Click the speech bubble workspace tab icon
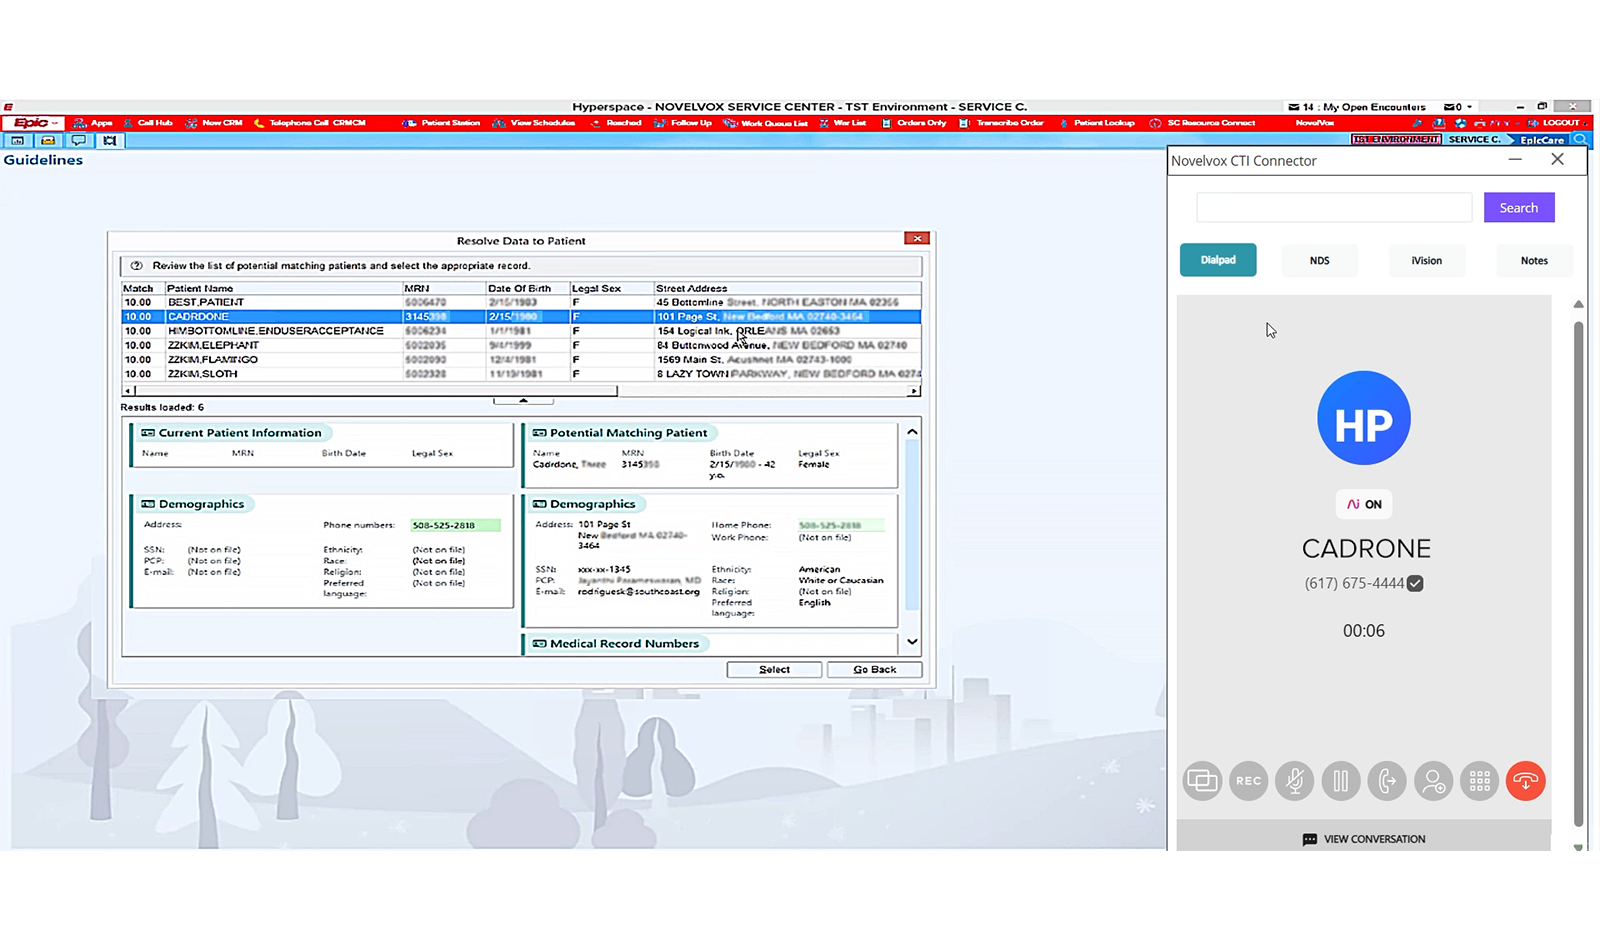 78,141
